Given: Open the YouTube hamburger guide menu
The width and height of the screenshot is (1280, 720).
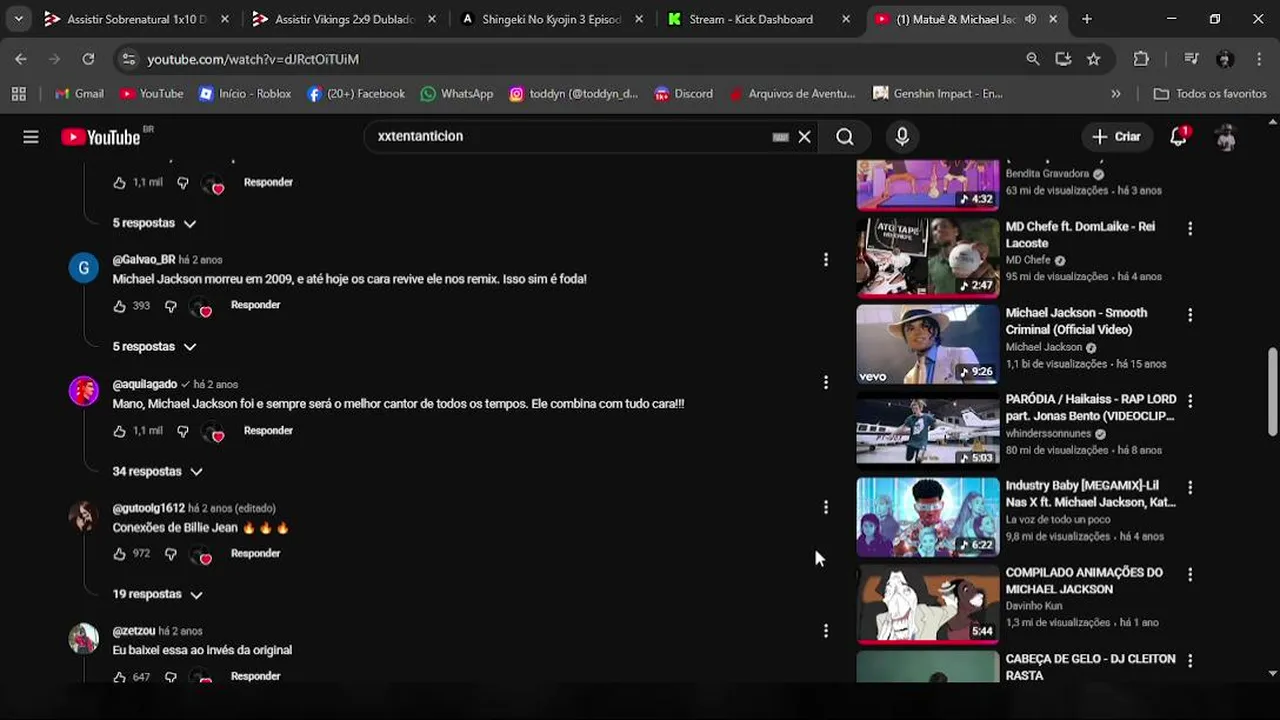Looking at the screenshot, I should coord(31,137).
